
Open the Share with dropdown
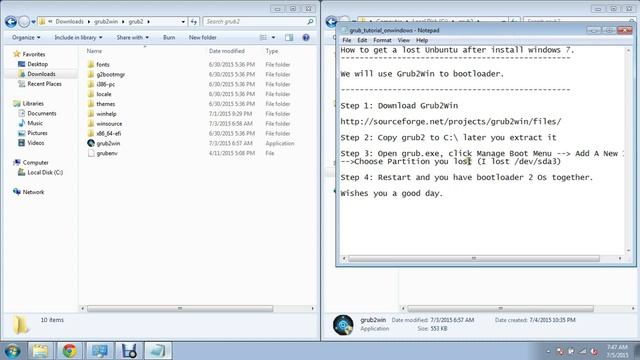tap(133, 38)
